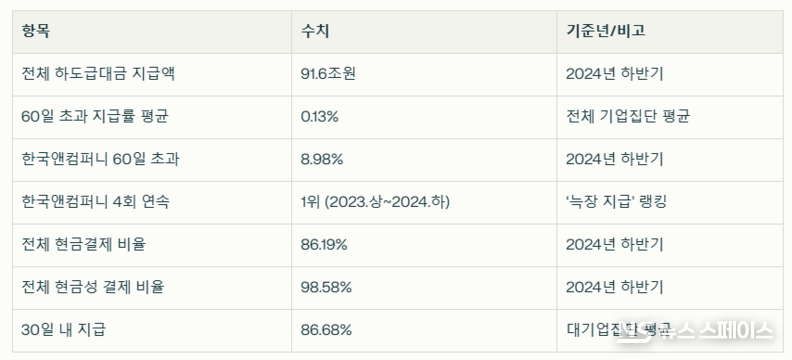This screenshot has width=792, height=360.
Task: Select 한국앤컴퍼니 60일 초과 row label
Action: pyautogui.click(x=100, y=160)
